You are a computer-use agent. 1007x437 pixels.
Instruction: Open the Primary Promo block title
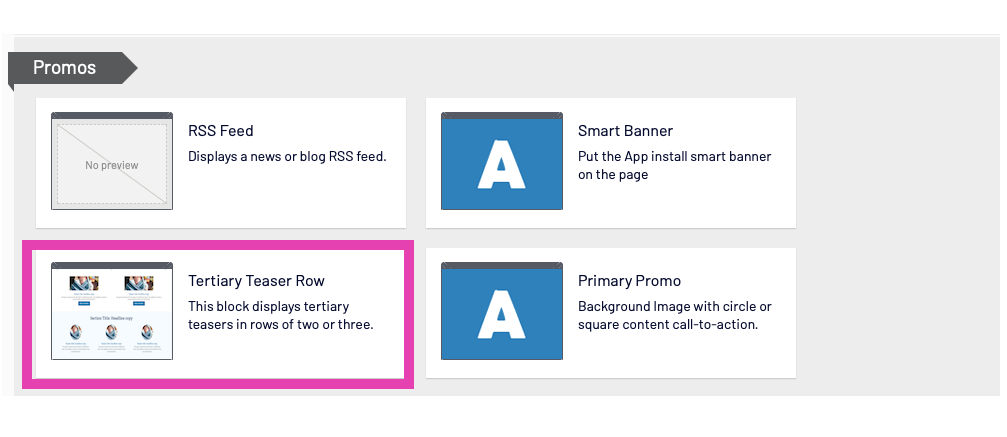click(629, 281)
